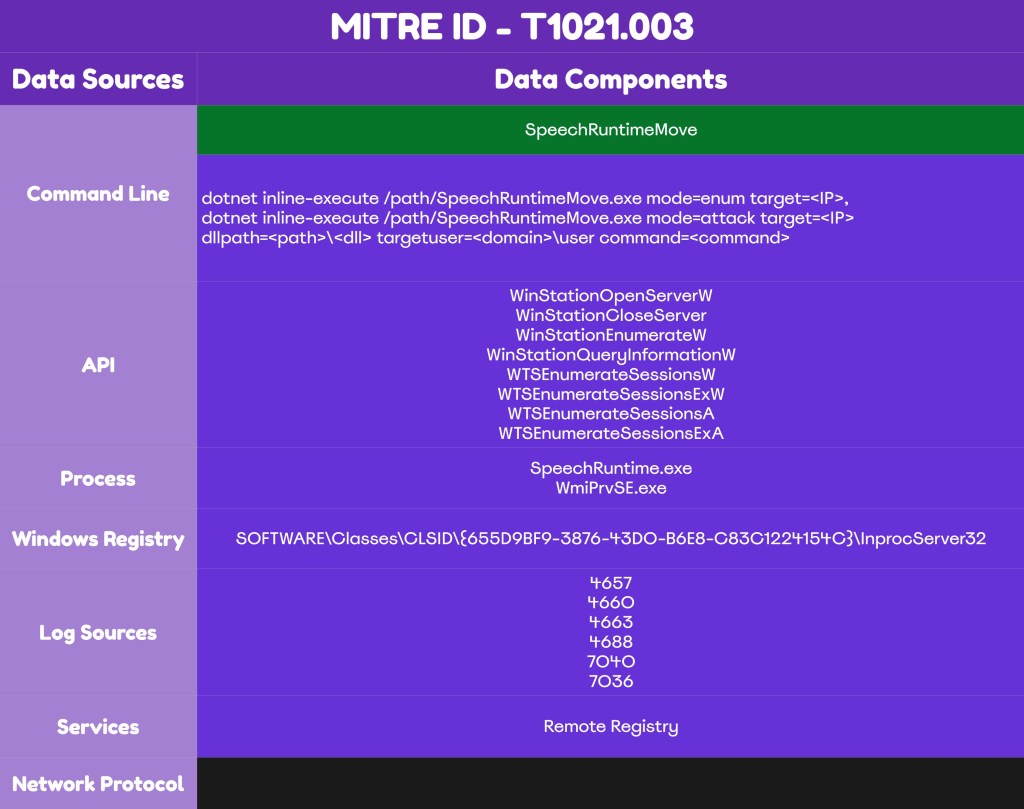Click the Remote Registry service entry
Screen dimensions: 1024x809
[610, 727]
